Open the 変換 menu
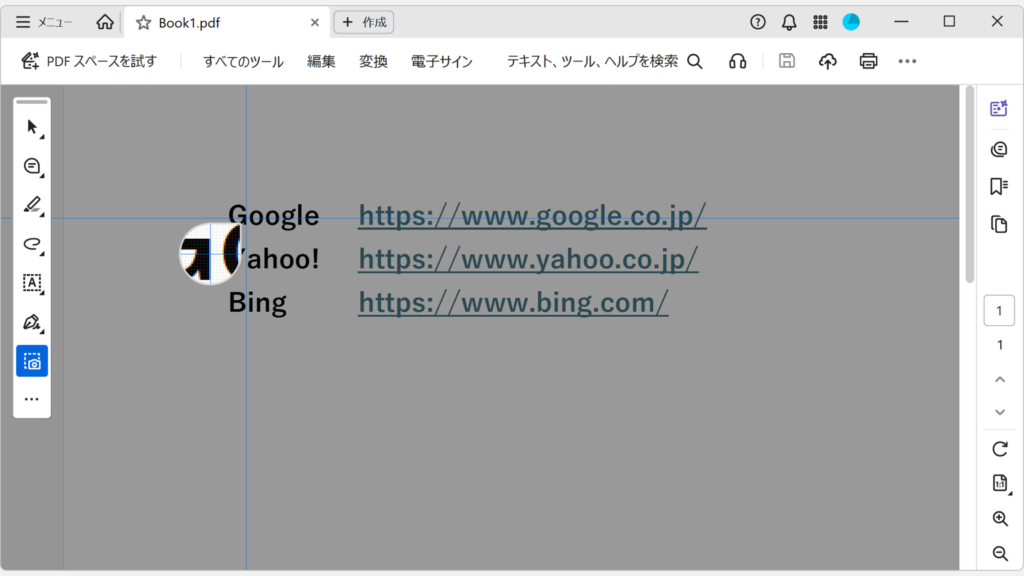The height and width of the screenshot is (576, 1024). click(x=373, y=61)
